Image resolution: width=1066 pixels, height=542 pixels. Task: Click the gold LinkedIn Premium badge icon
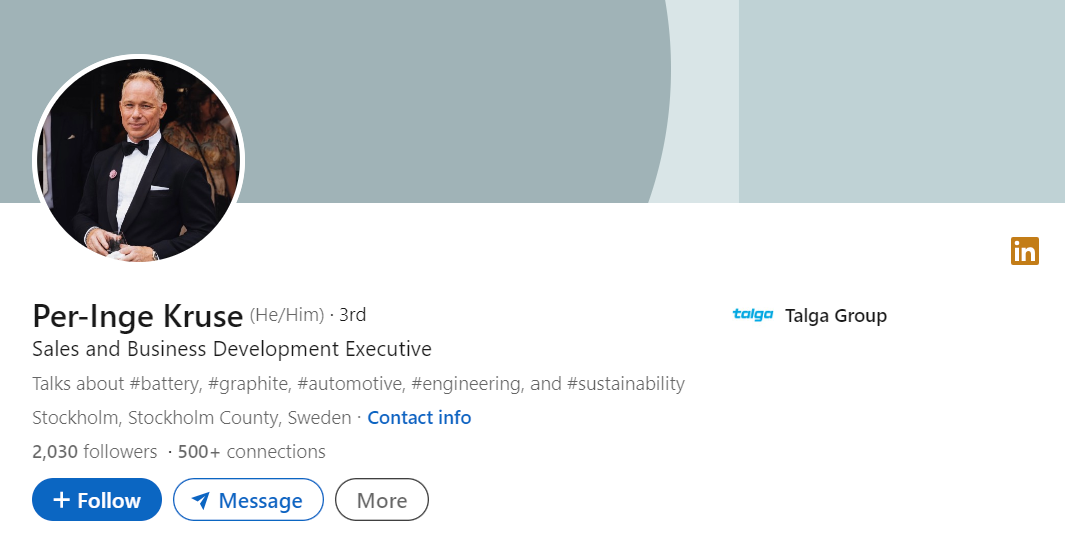coord(1025,251)
